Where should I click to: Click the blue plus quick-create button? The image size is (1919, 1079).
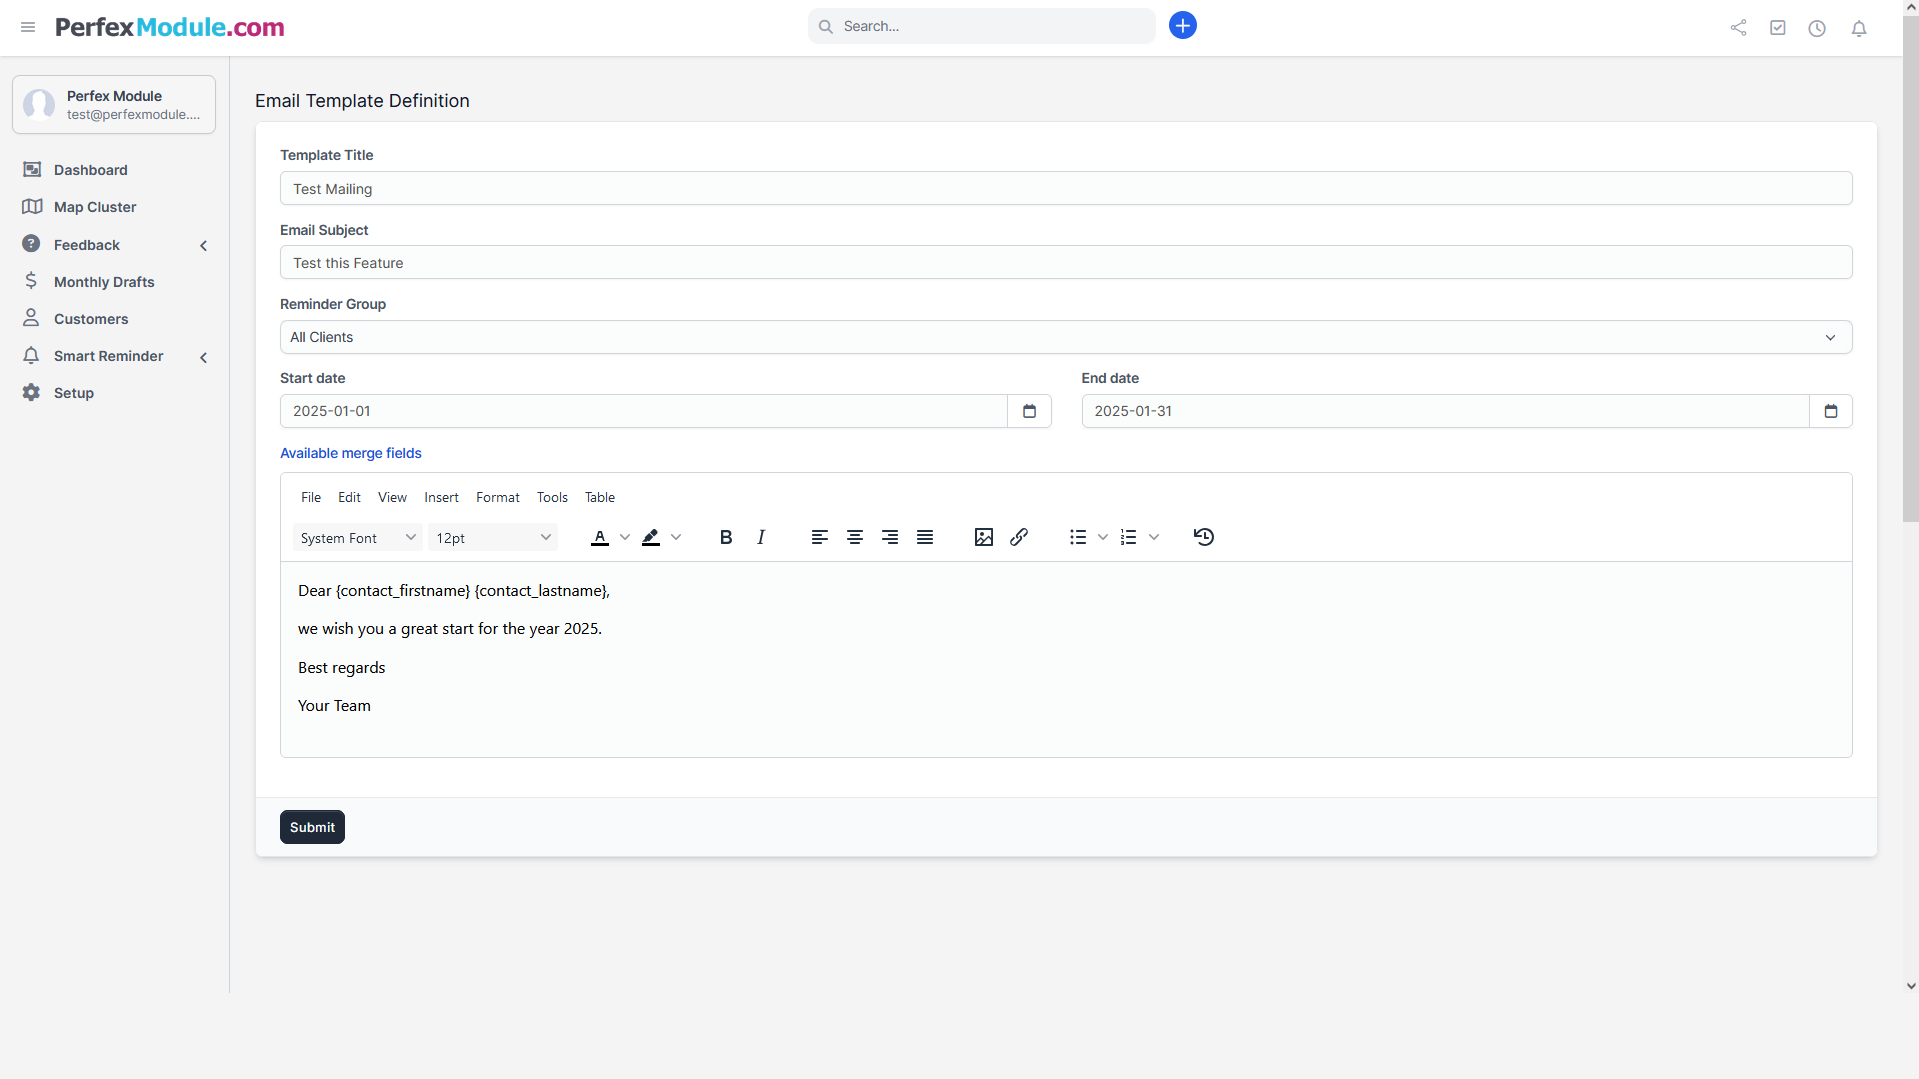coord(1183,26)
